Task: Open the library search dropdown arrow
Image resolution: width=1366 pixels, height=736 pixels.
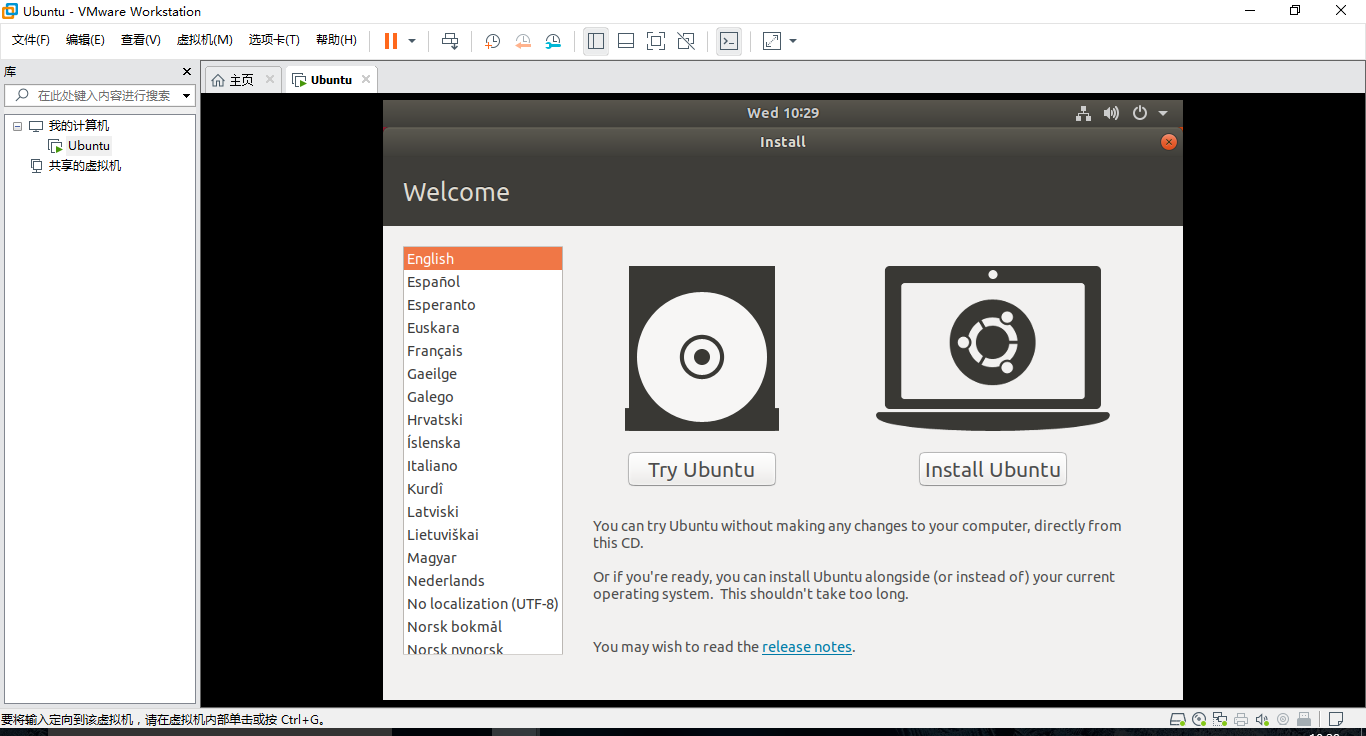Action: coord(187,96)
